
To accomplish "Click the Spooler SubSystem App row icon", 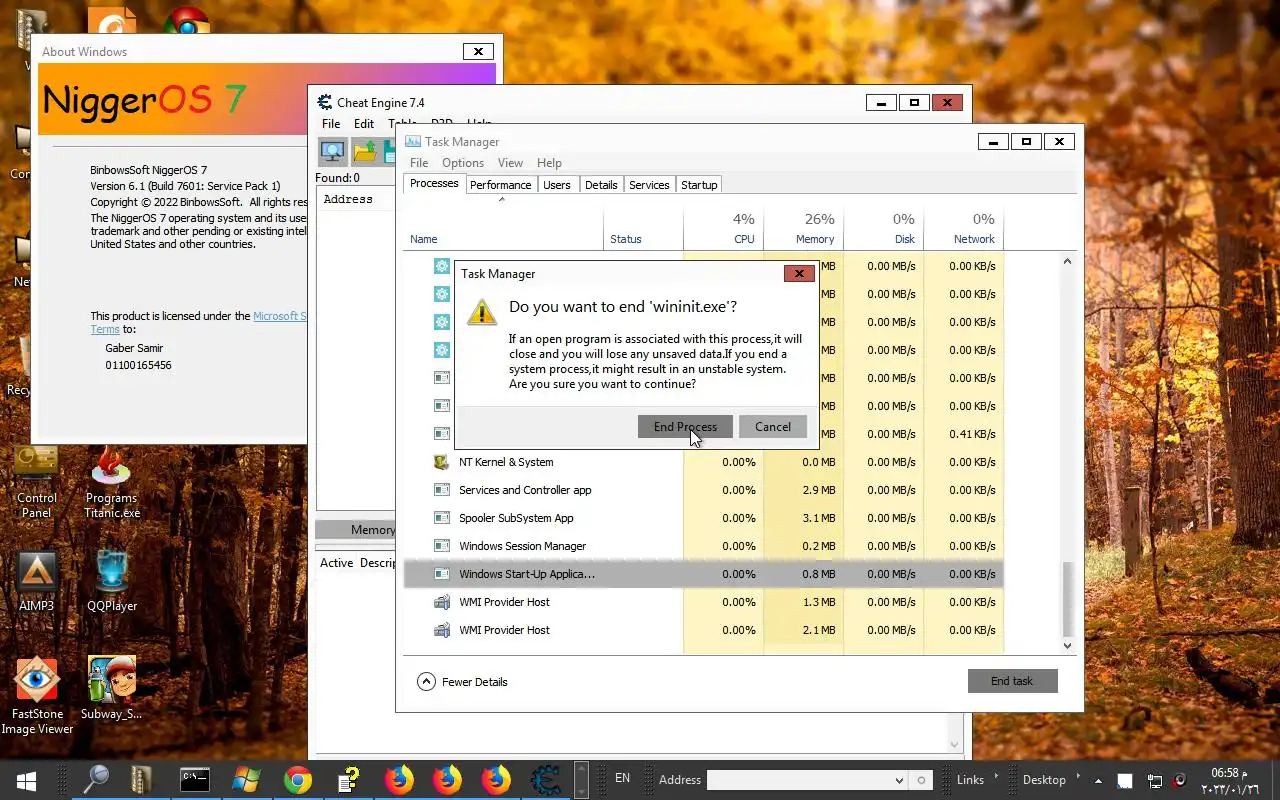I will (x=441, y=518).
